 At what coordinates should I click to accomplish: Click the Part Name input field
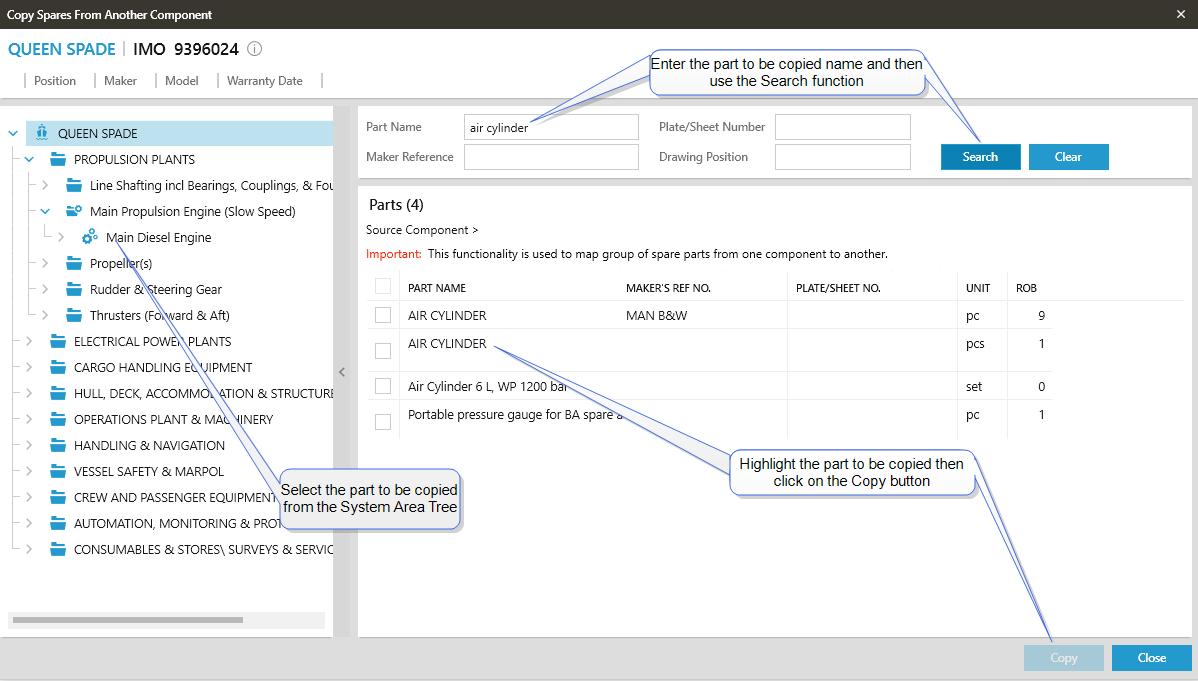pos(551,127)
